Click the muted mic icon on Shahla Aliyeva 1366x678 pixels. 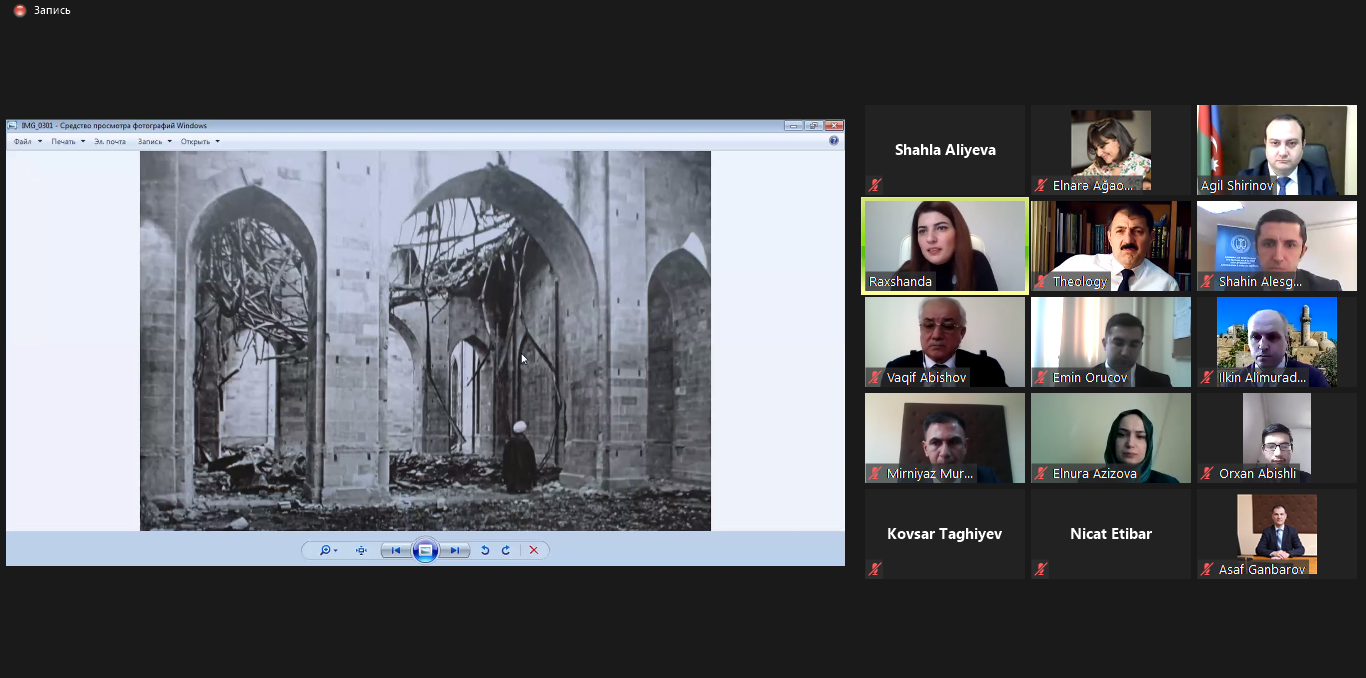tap(875, 185)
